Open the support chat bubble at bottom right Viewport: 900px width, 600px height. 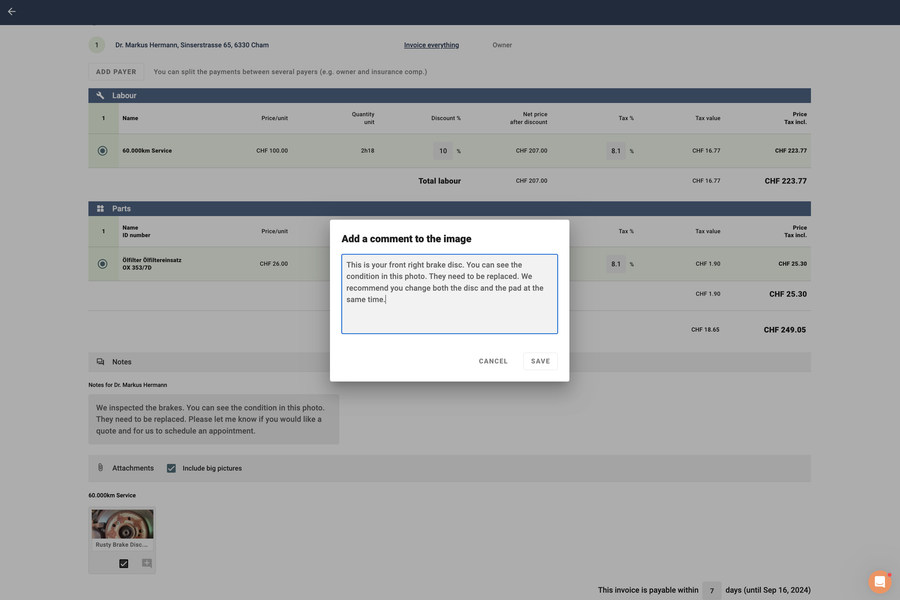[879, 581]
